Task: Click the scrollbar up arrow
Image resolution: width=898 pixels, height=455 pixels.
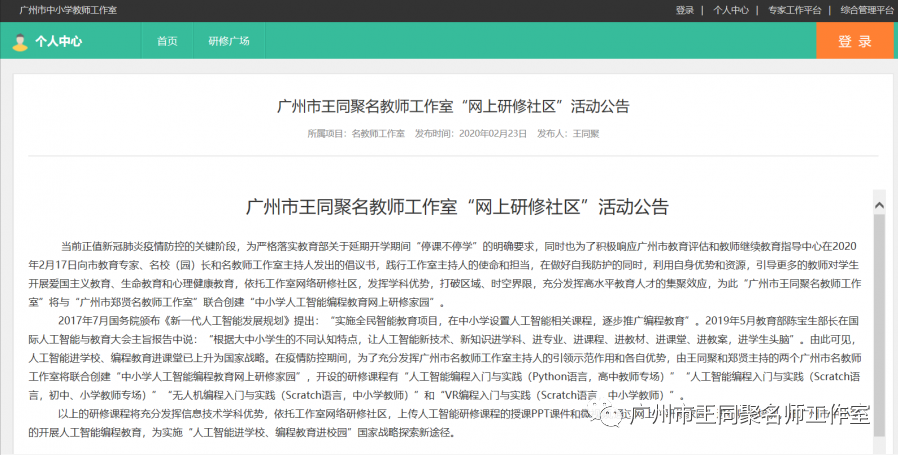Action: (879, 206)
